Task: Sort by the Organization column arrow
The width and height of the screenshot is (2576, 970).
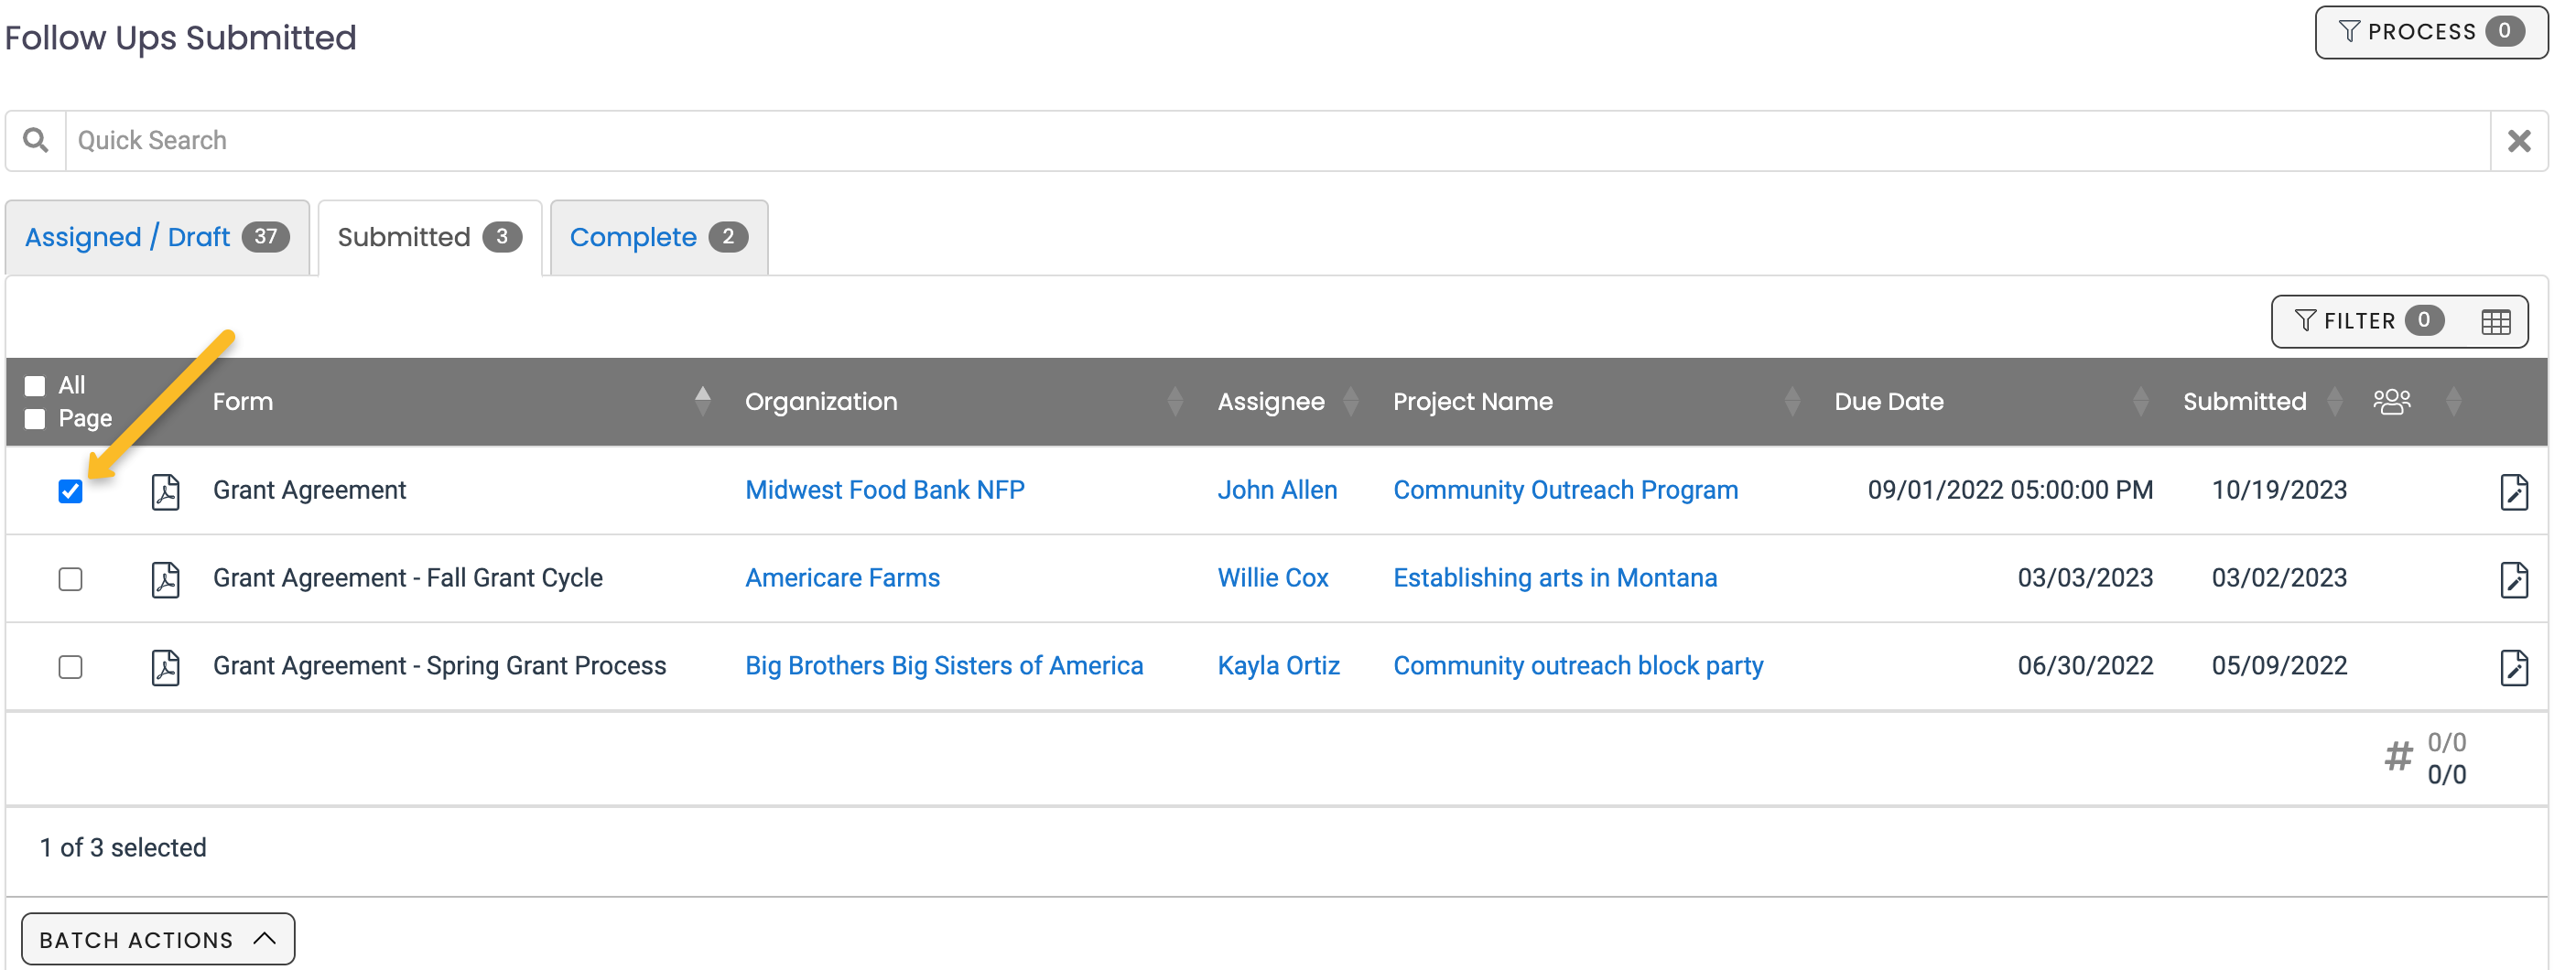Action: (1174, 400)
